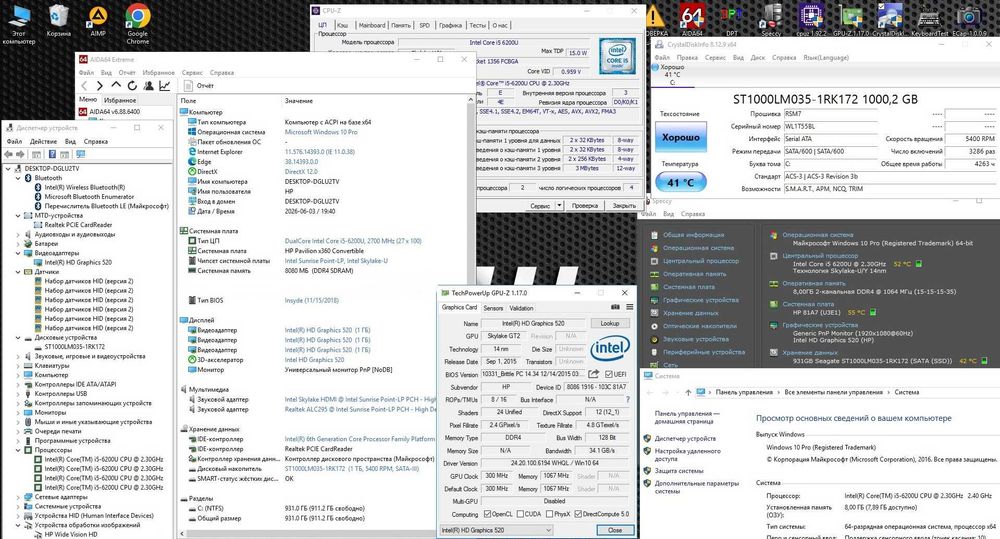This screenshot has width=1000, height=539.
Task: Open the Диспетчер устройств link in System panel
Action: 685,439
